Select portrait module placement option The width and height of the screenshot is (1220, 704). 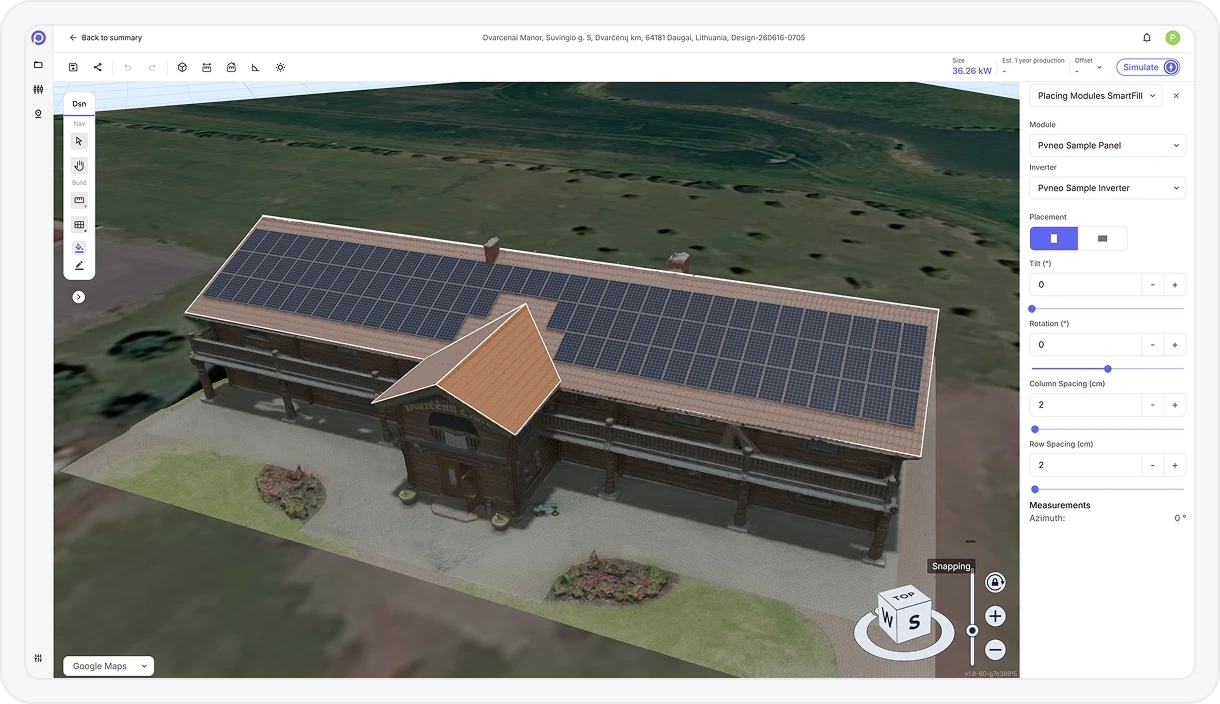pos(1054,239)
